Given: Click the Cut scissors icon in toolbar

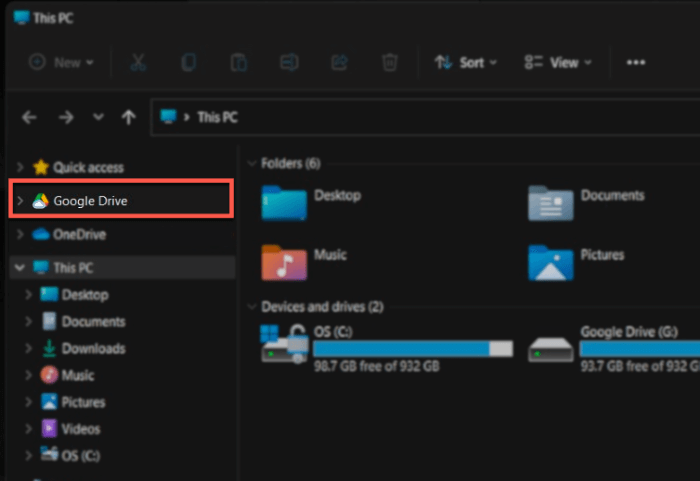Looking at the screenshot, I should (138, 62).
